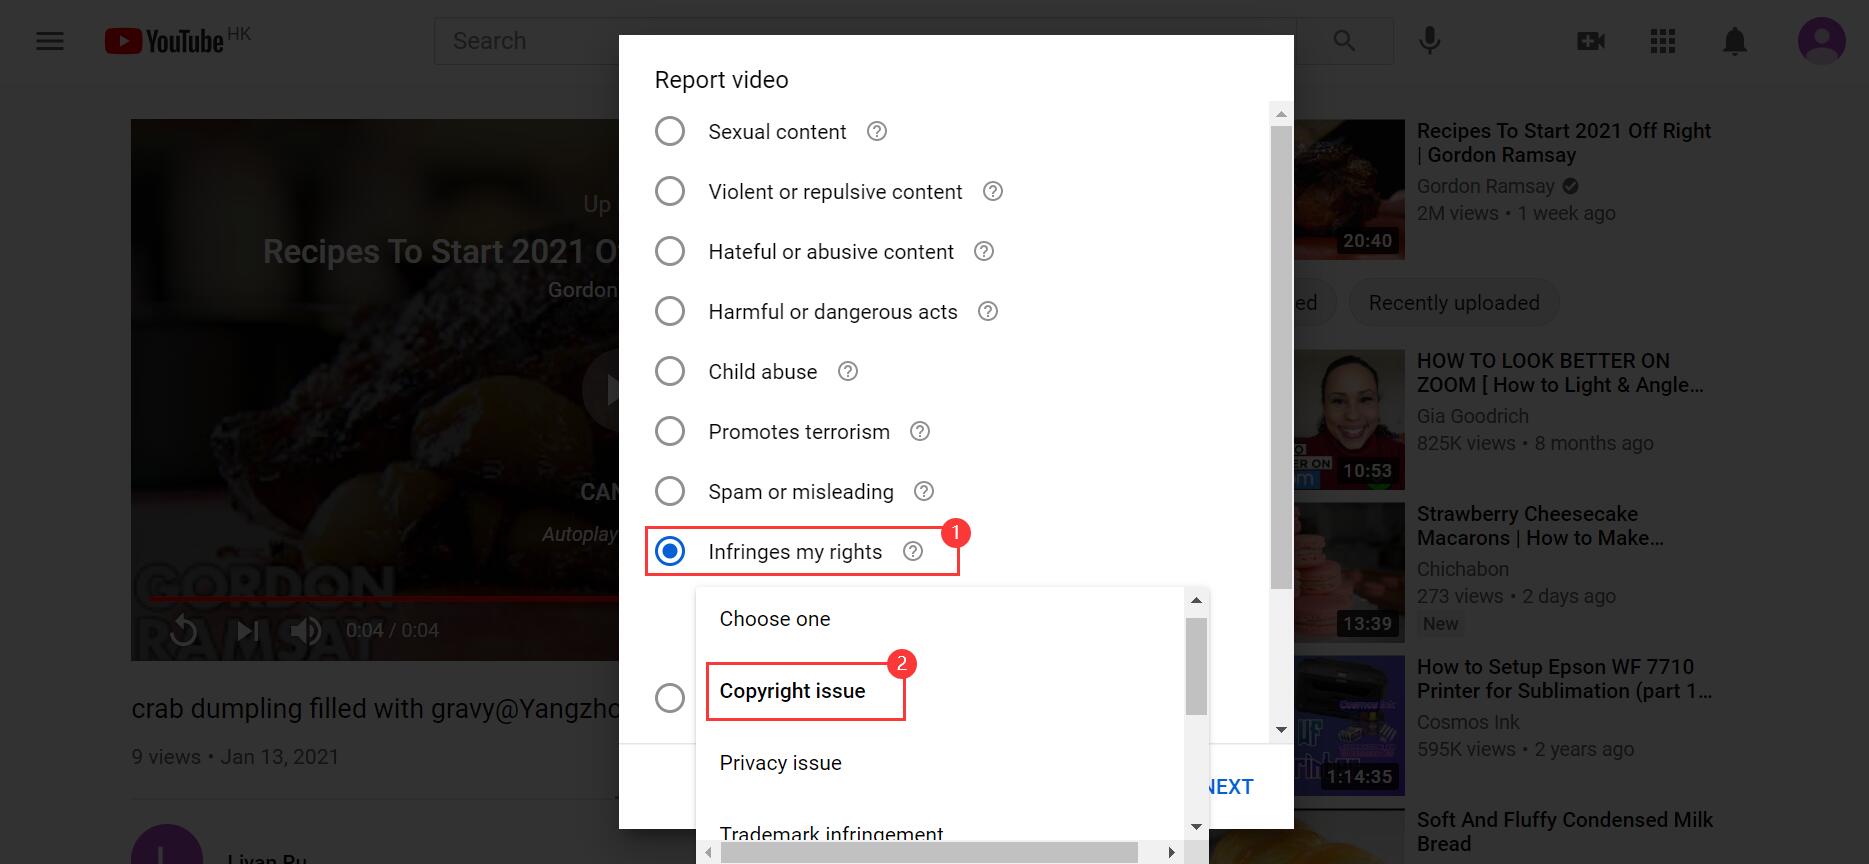Screen dimensions: 1869x864
Task: Click the dropdown list's scroll up arrow
Action: [1196, 600]
